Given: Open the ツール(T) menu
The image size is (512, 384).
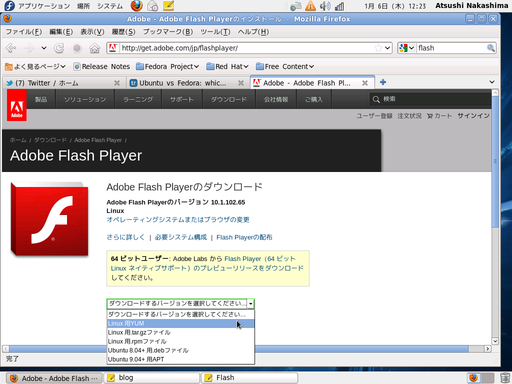Looking at the screenshot, I should click(215, 32).
